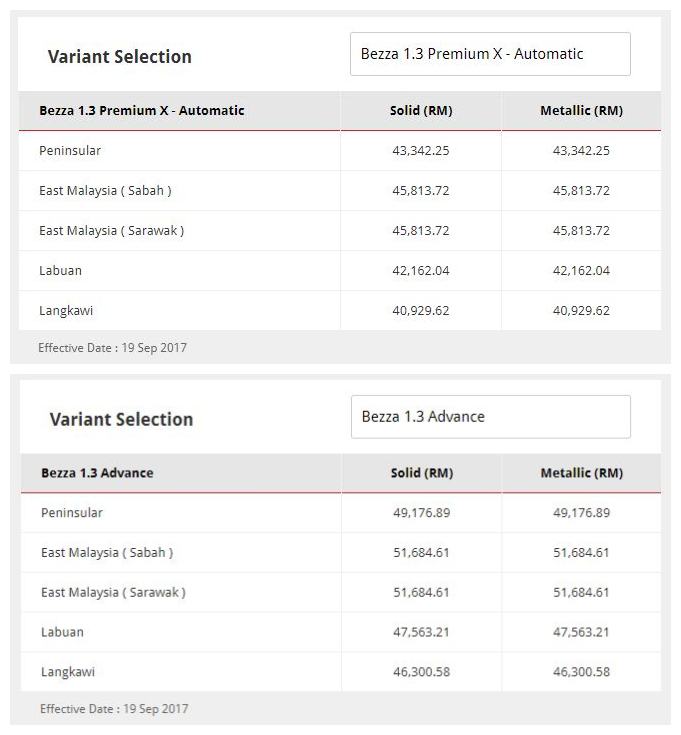The image size is (681, 735).
Task: Select the Langkawi row in Advance table
Action: coord(68,673)
